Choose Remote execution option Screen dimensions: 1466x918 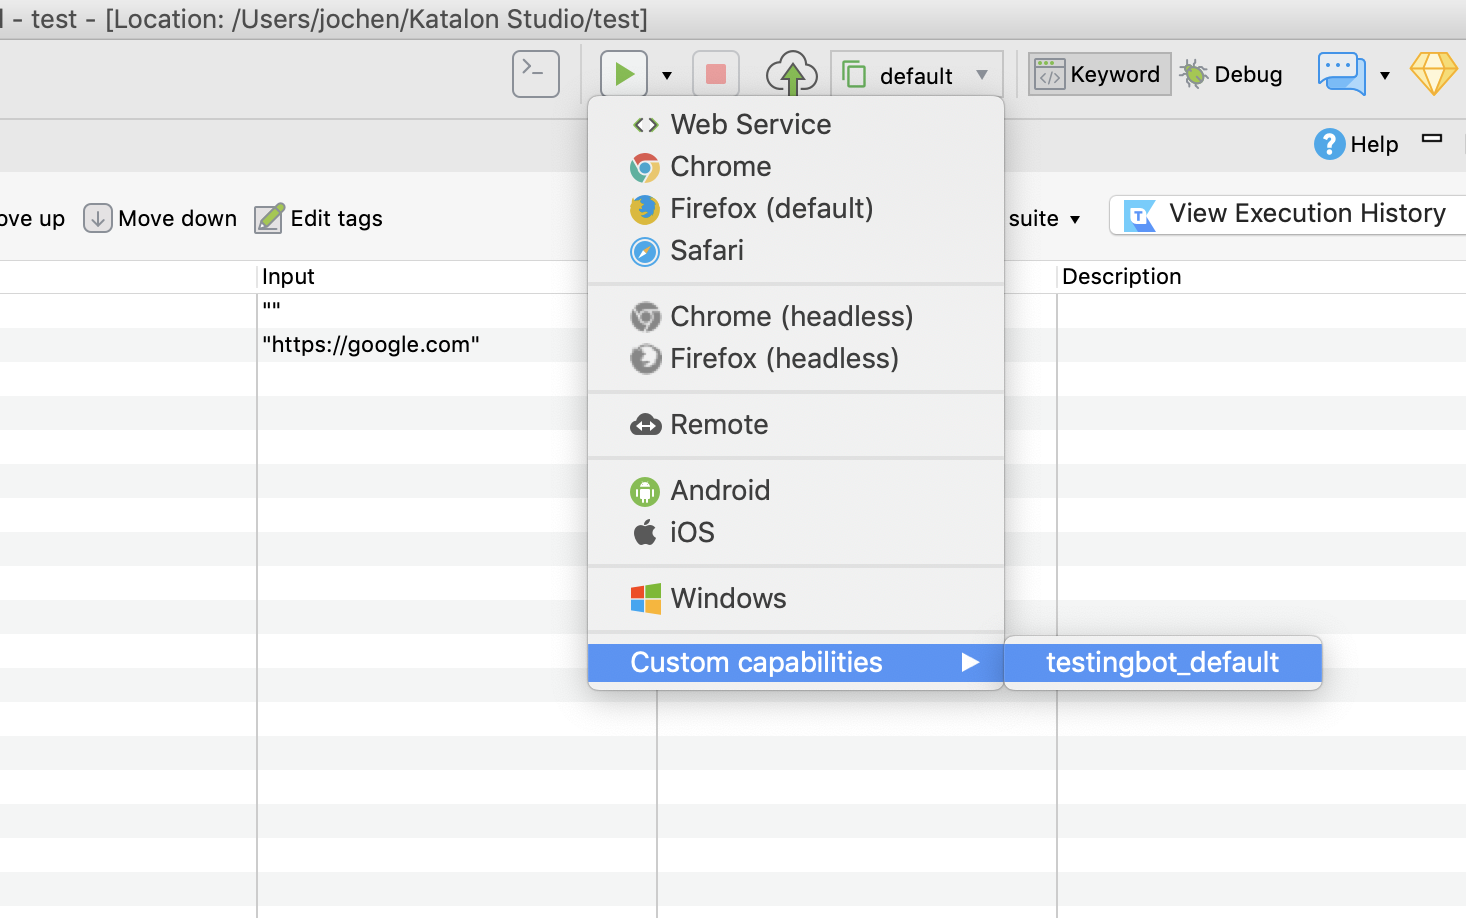click(796, 424)
